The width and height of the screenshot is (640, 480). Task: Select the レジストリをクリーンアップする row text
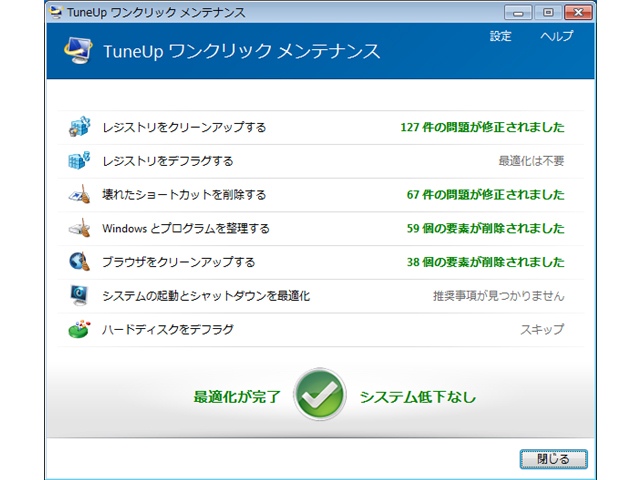pos(184,127)
